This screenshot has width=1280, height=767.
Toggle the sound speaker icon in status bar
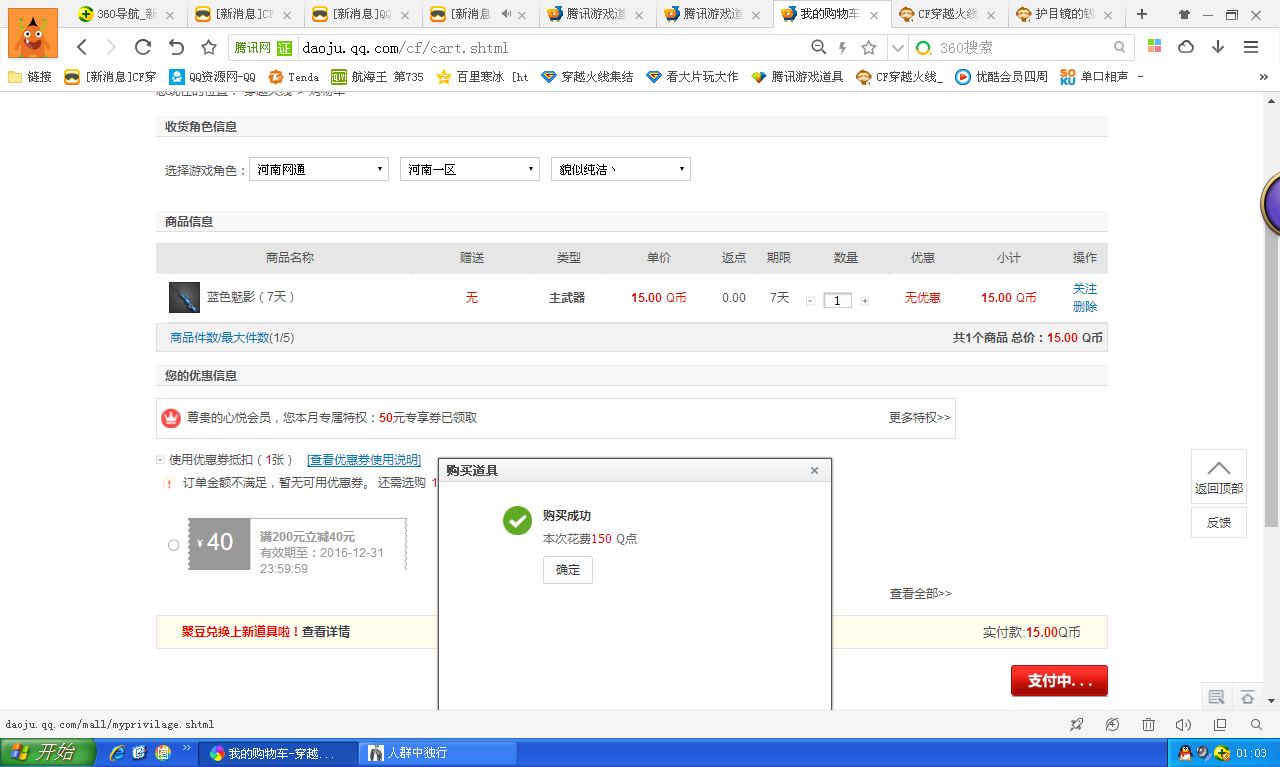[1184, 724]
